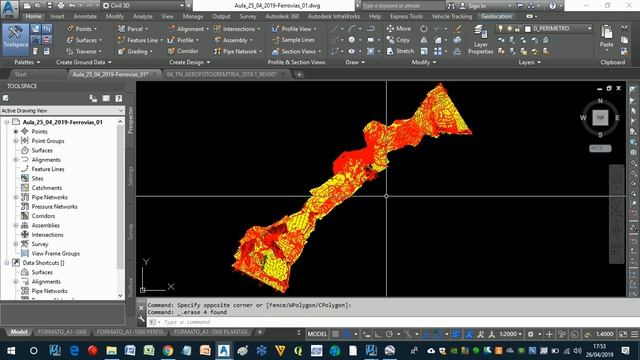This screenshot has height=360, width=640.
Task: Select the Stretch command
Action: (400, 51)
